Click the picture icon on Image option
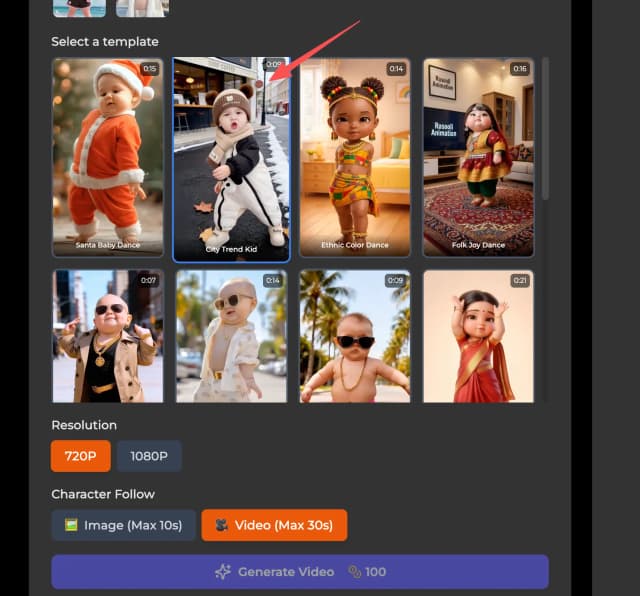This screenshot has height=596, width=640. pos(71,525)
